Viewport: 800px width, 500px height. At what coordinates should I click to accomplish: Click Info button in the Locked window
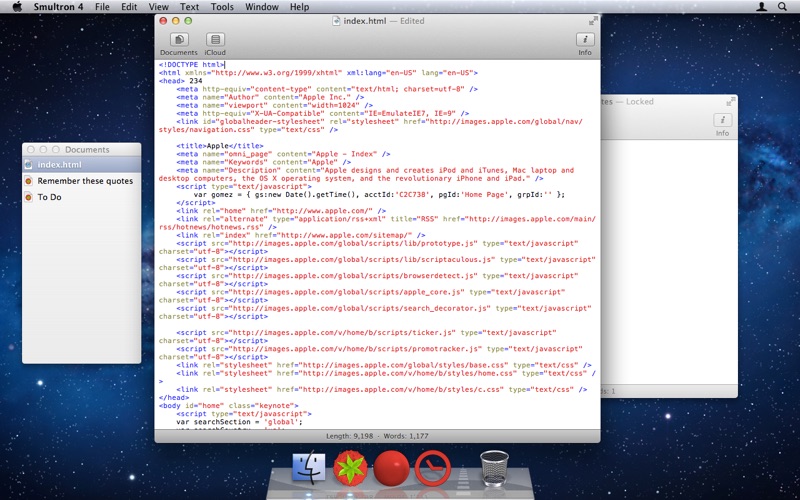(722, 125)
